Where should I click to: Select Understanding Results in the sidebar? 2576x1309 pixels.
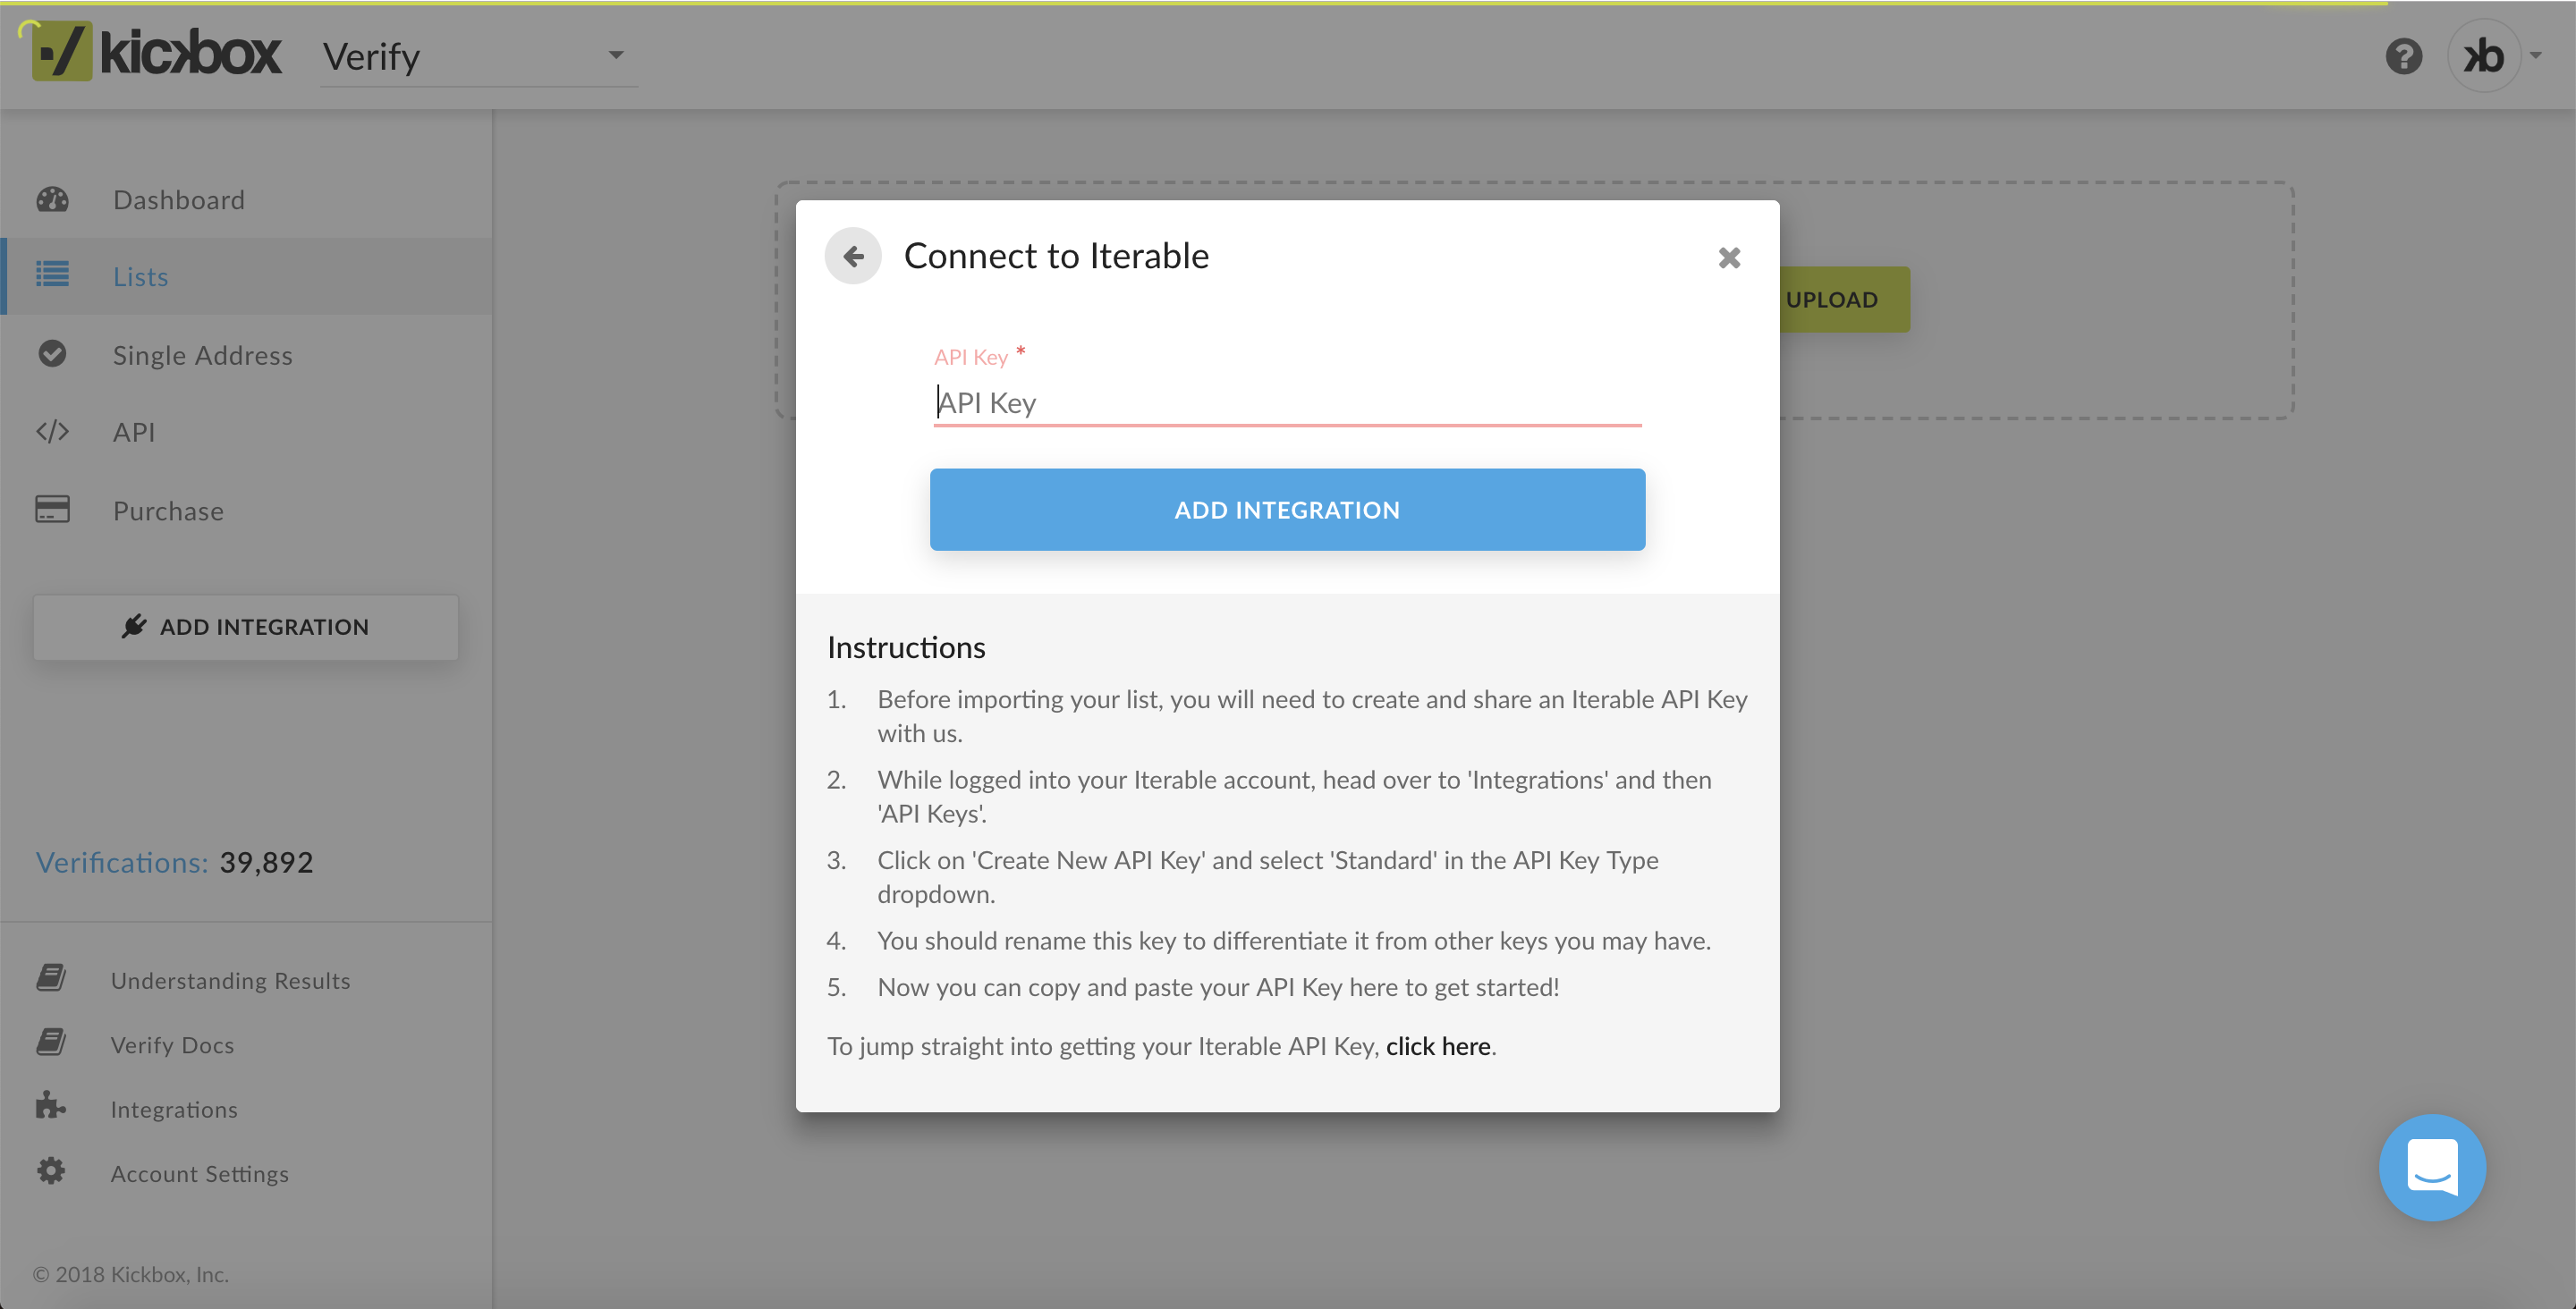[x=230, y=979]
